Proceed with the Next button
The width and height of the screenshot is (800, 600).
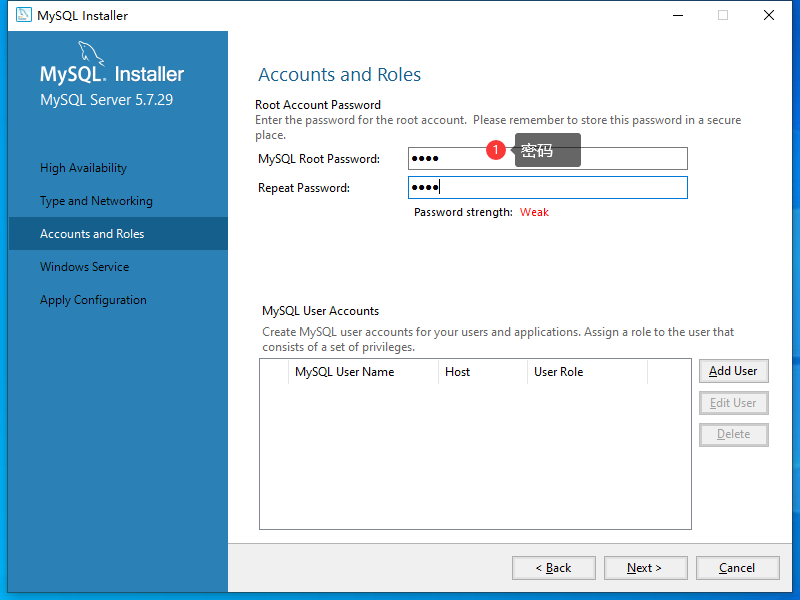pyautogui.click(x=645, y=568)
